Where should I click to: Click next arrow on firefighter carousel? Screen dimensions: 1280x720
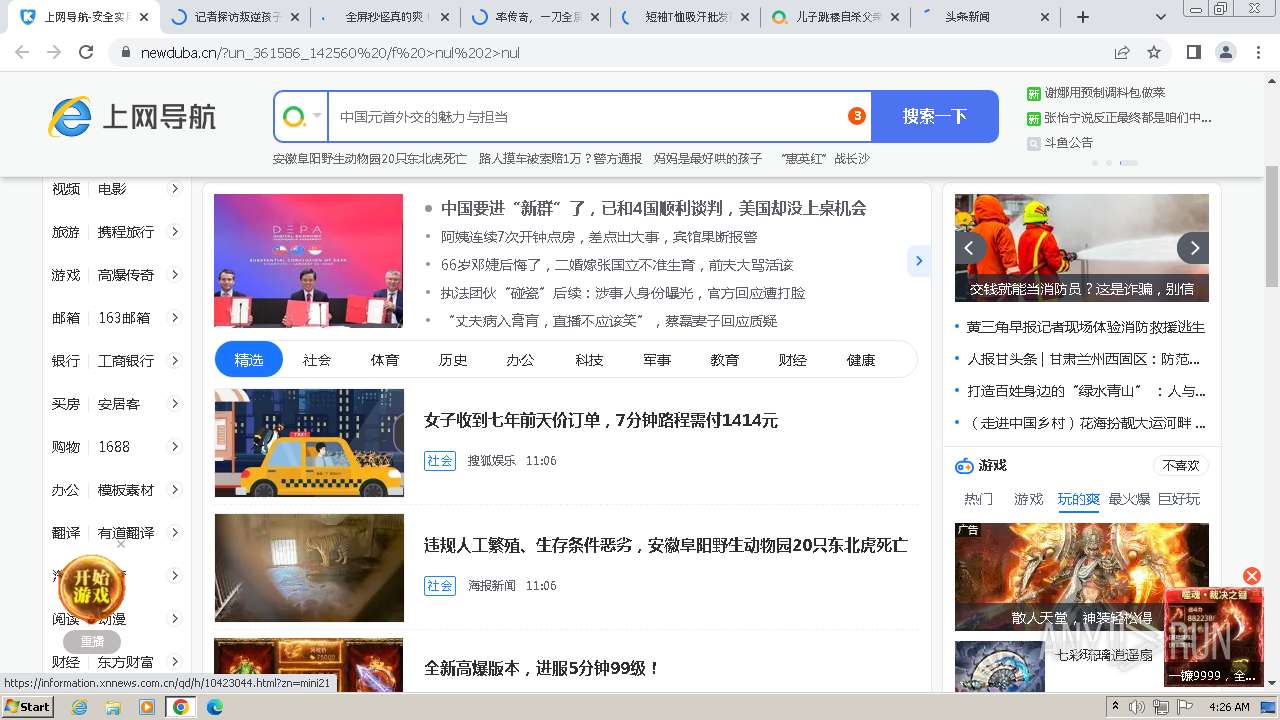pos(1193,248)
